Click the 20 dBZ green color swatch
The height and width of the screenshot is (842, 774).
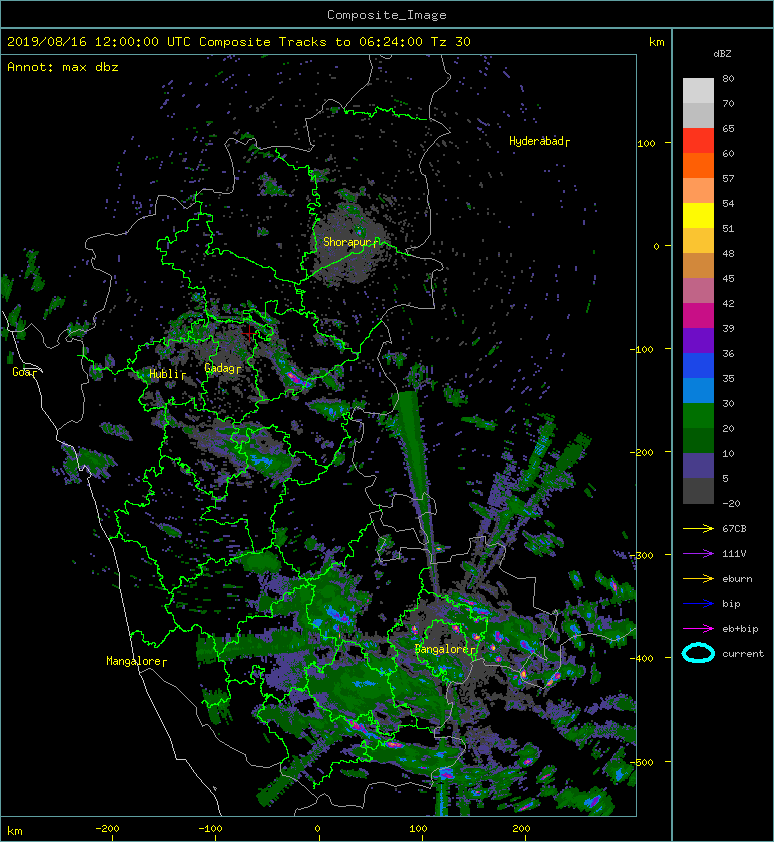click(x=698, y=441)
